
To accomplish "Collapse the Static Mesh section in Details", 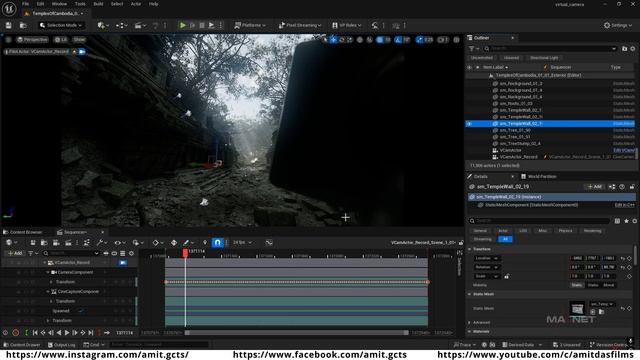I will click(470, 294).
